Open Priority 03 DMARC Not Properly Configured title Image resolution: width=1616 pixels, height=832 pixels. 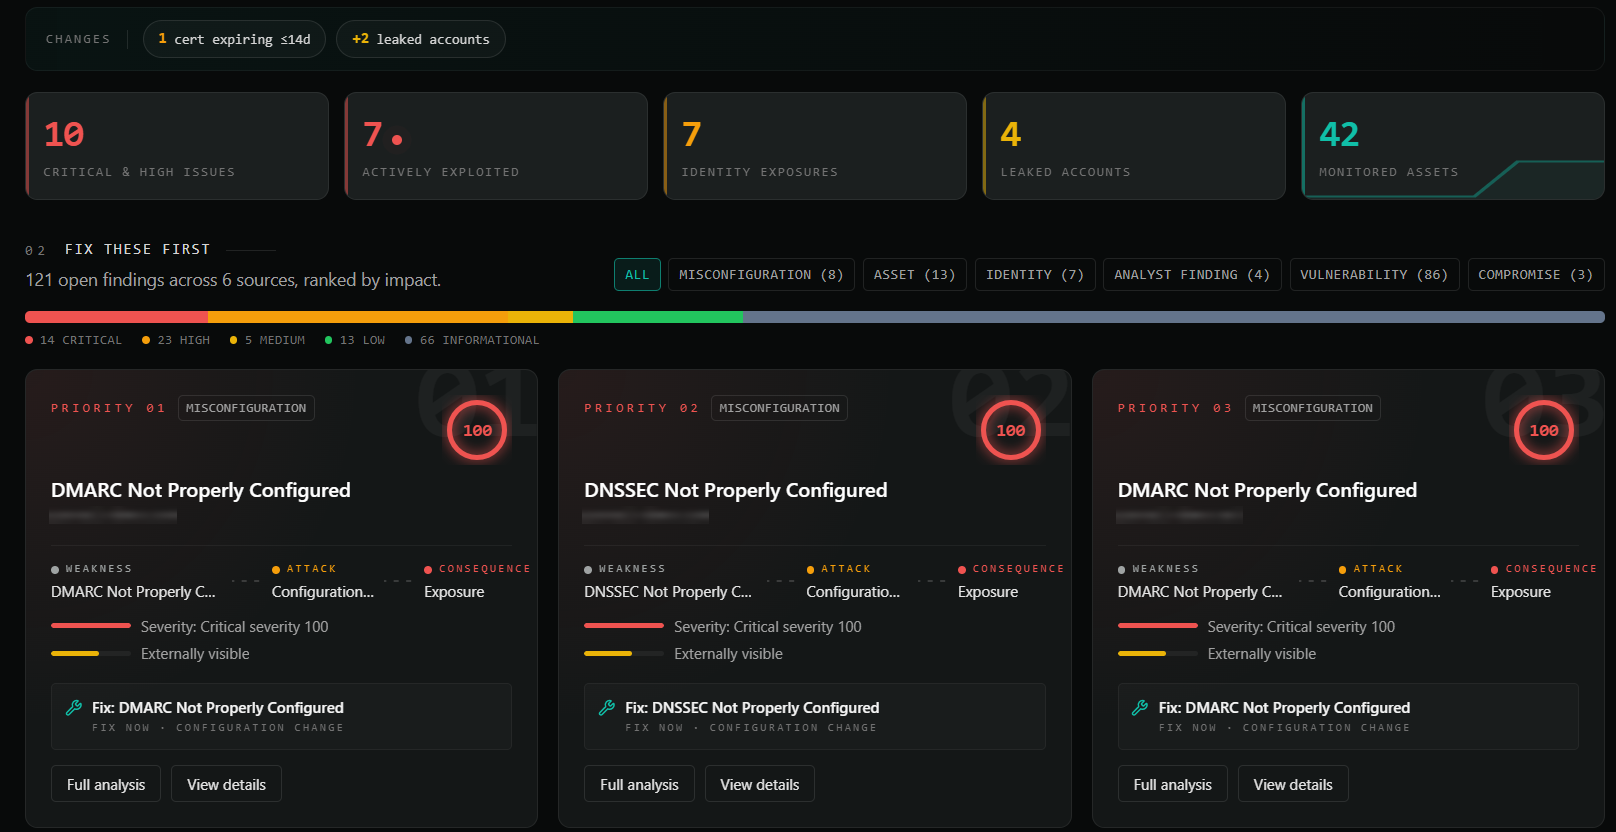[x=1267, y=490]
